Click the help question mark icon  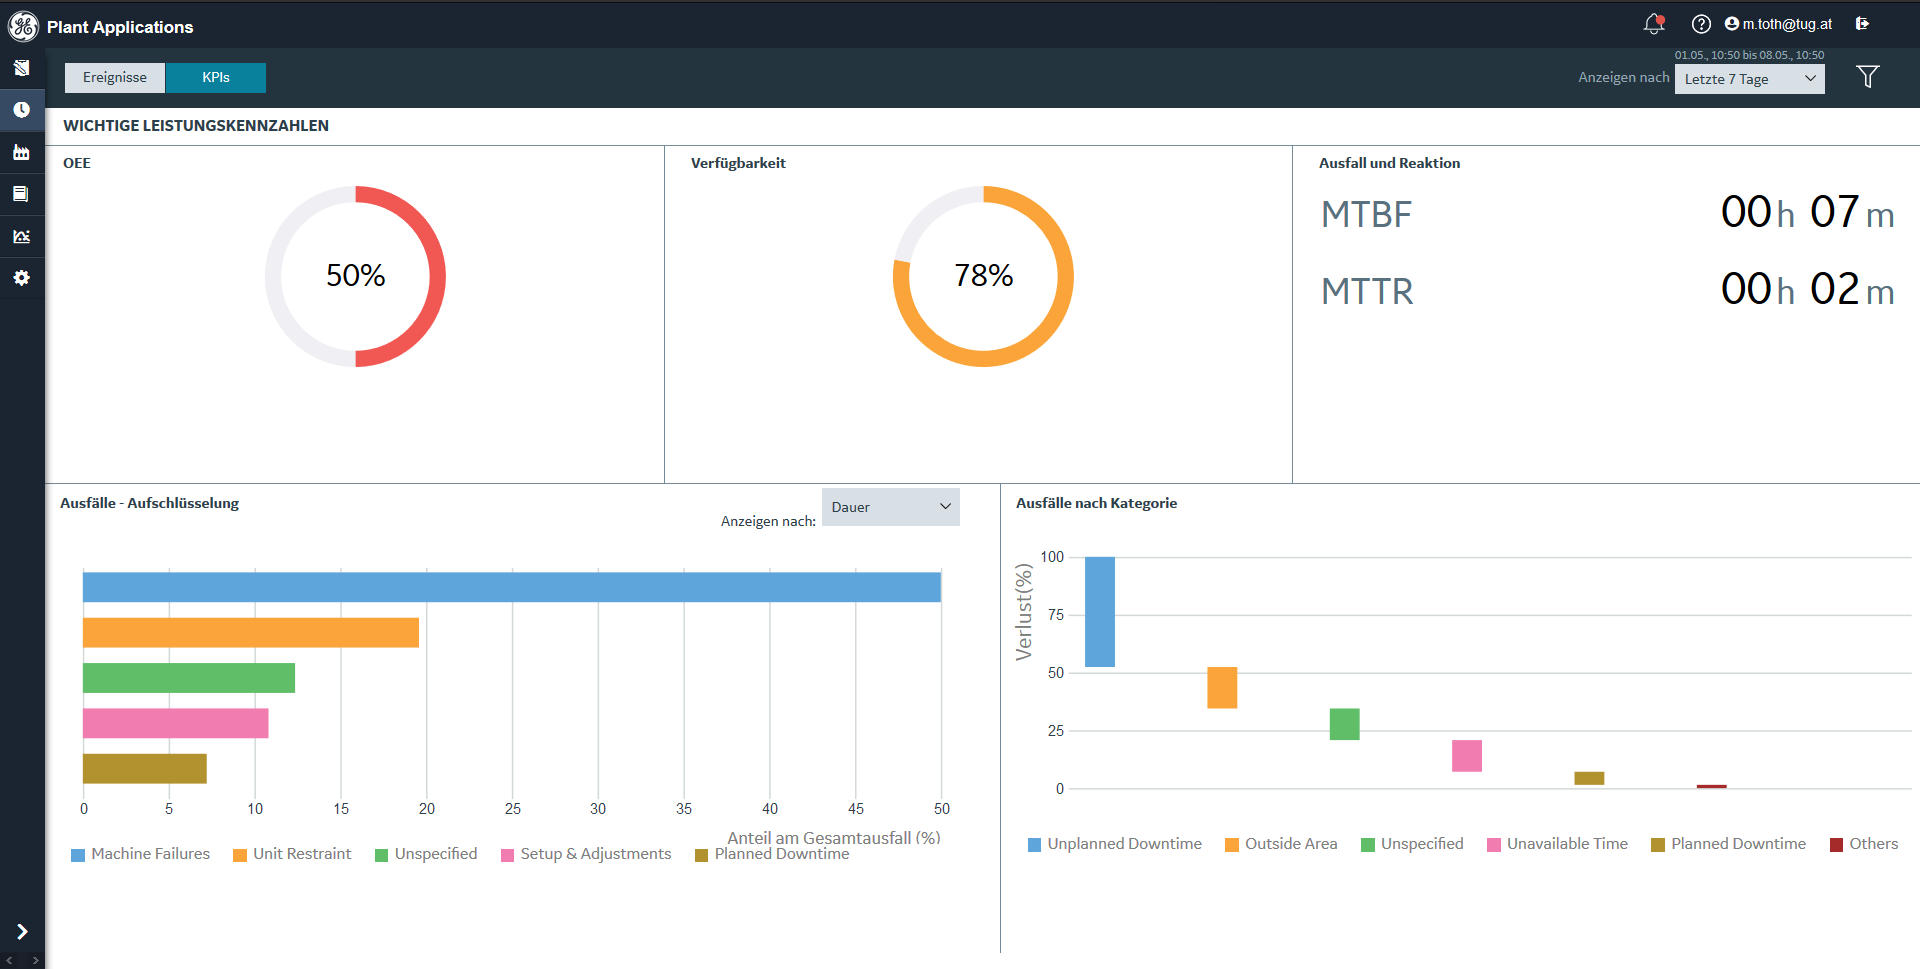[x=1700, y=24]
